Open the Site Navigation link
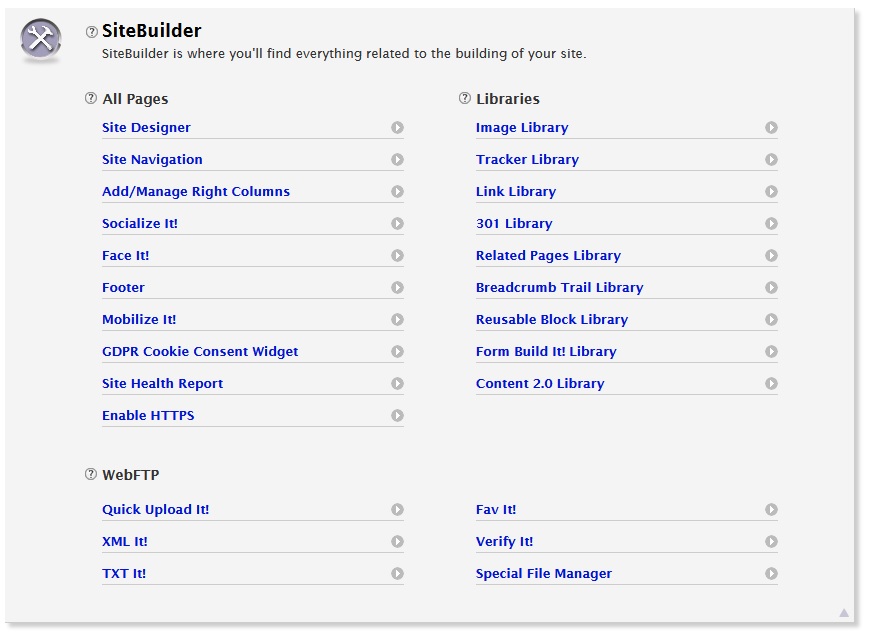The width and height of the screenshot is (870, 636). click(x=152, y=160)
